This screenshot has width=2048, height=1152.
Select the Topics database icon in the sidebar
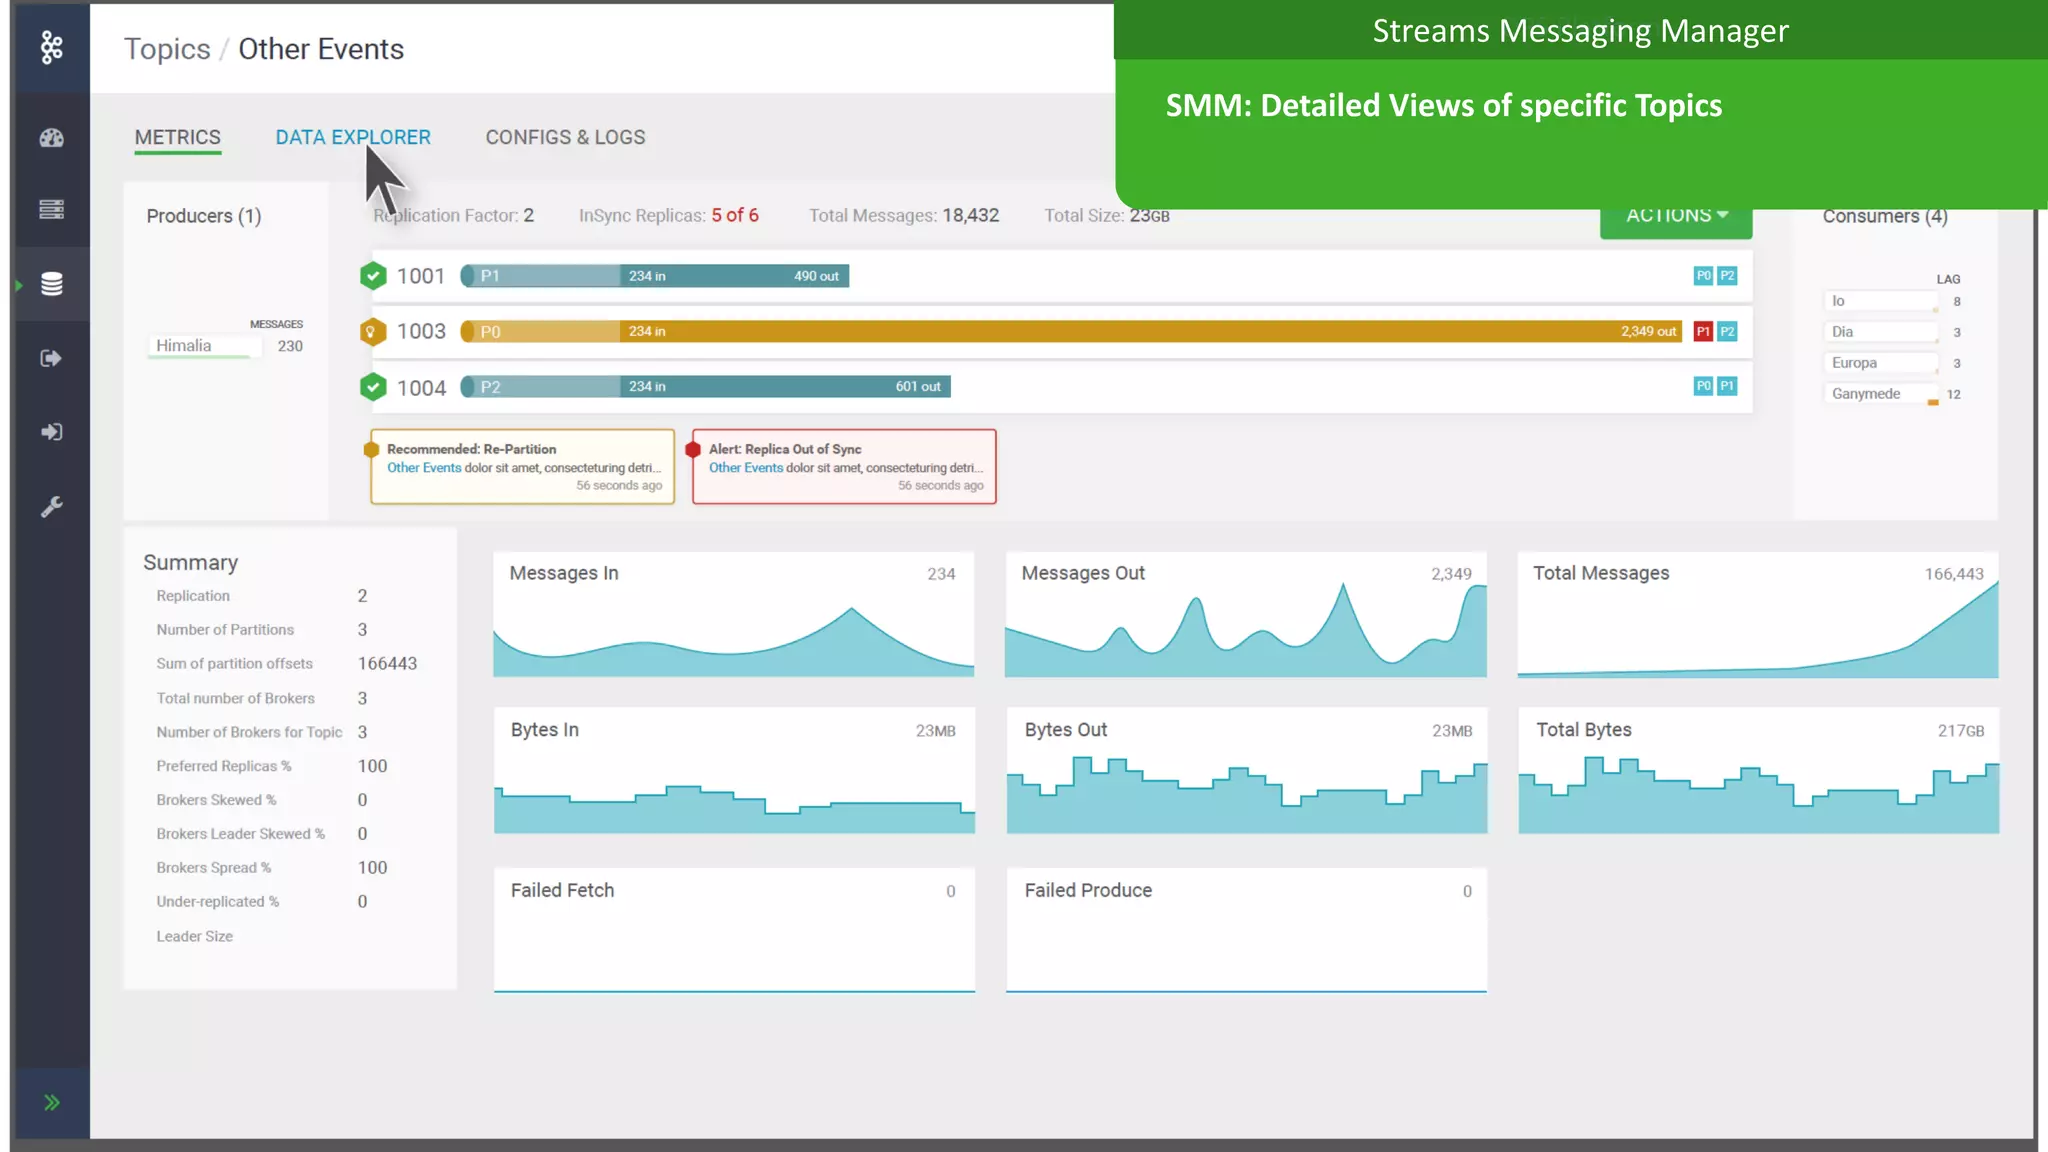[x=52, y=284]
